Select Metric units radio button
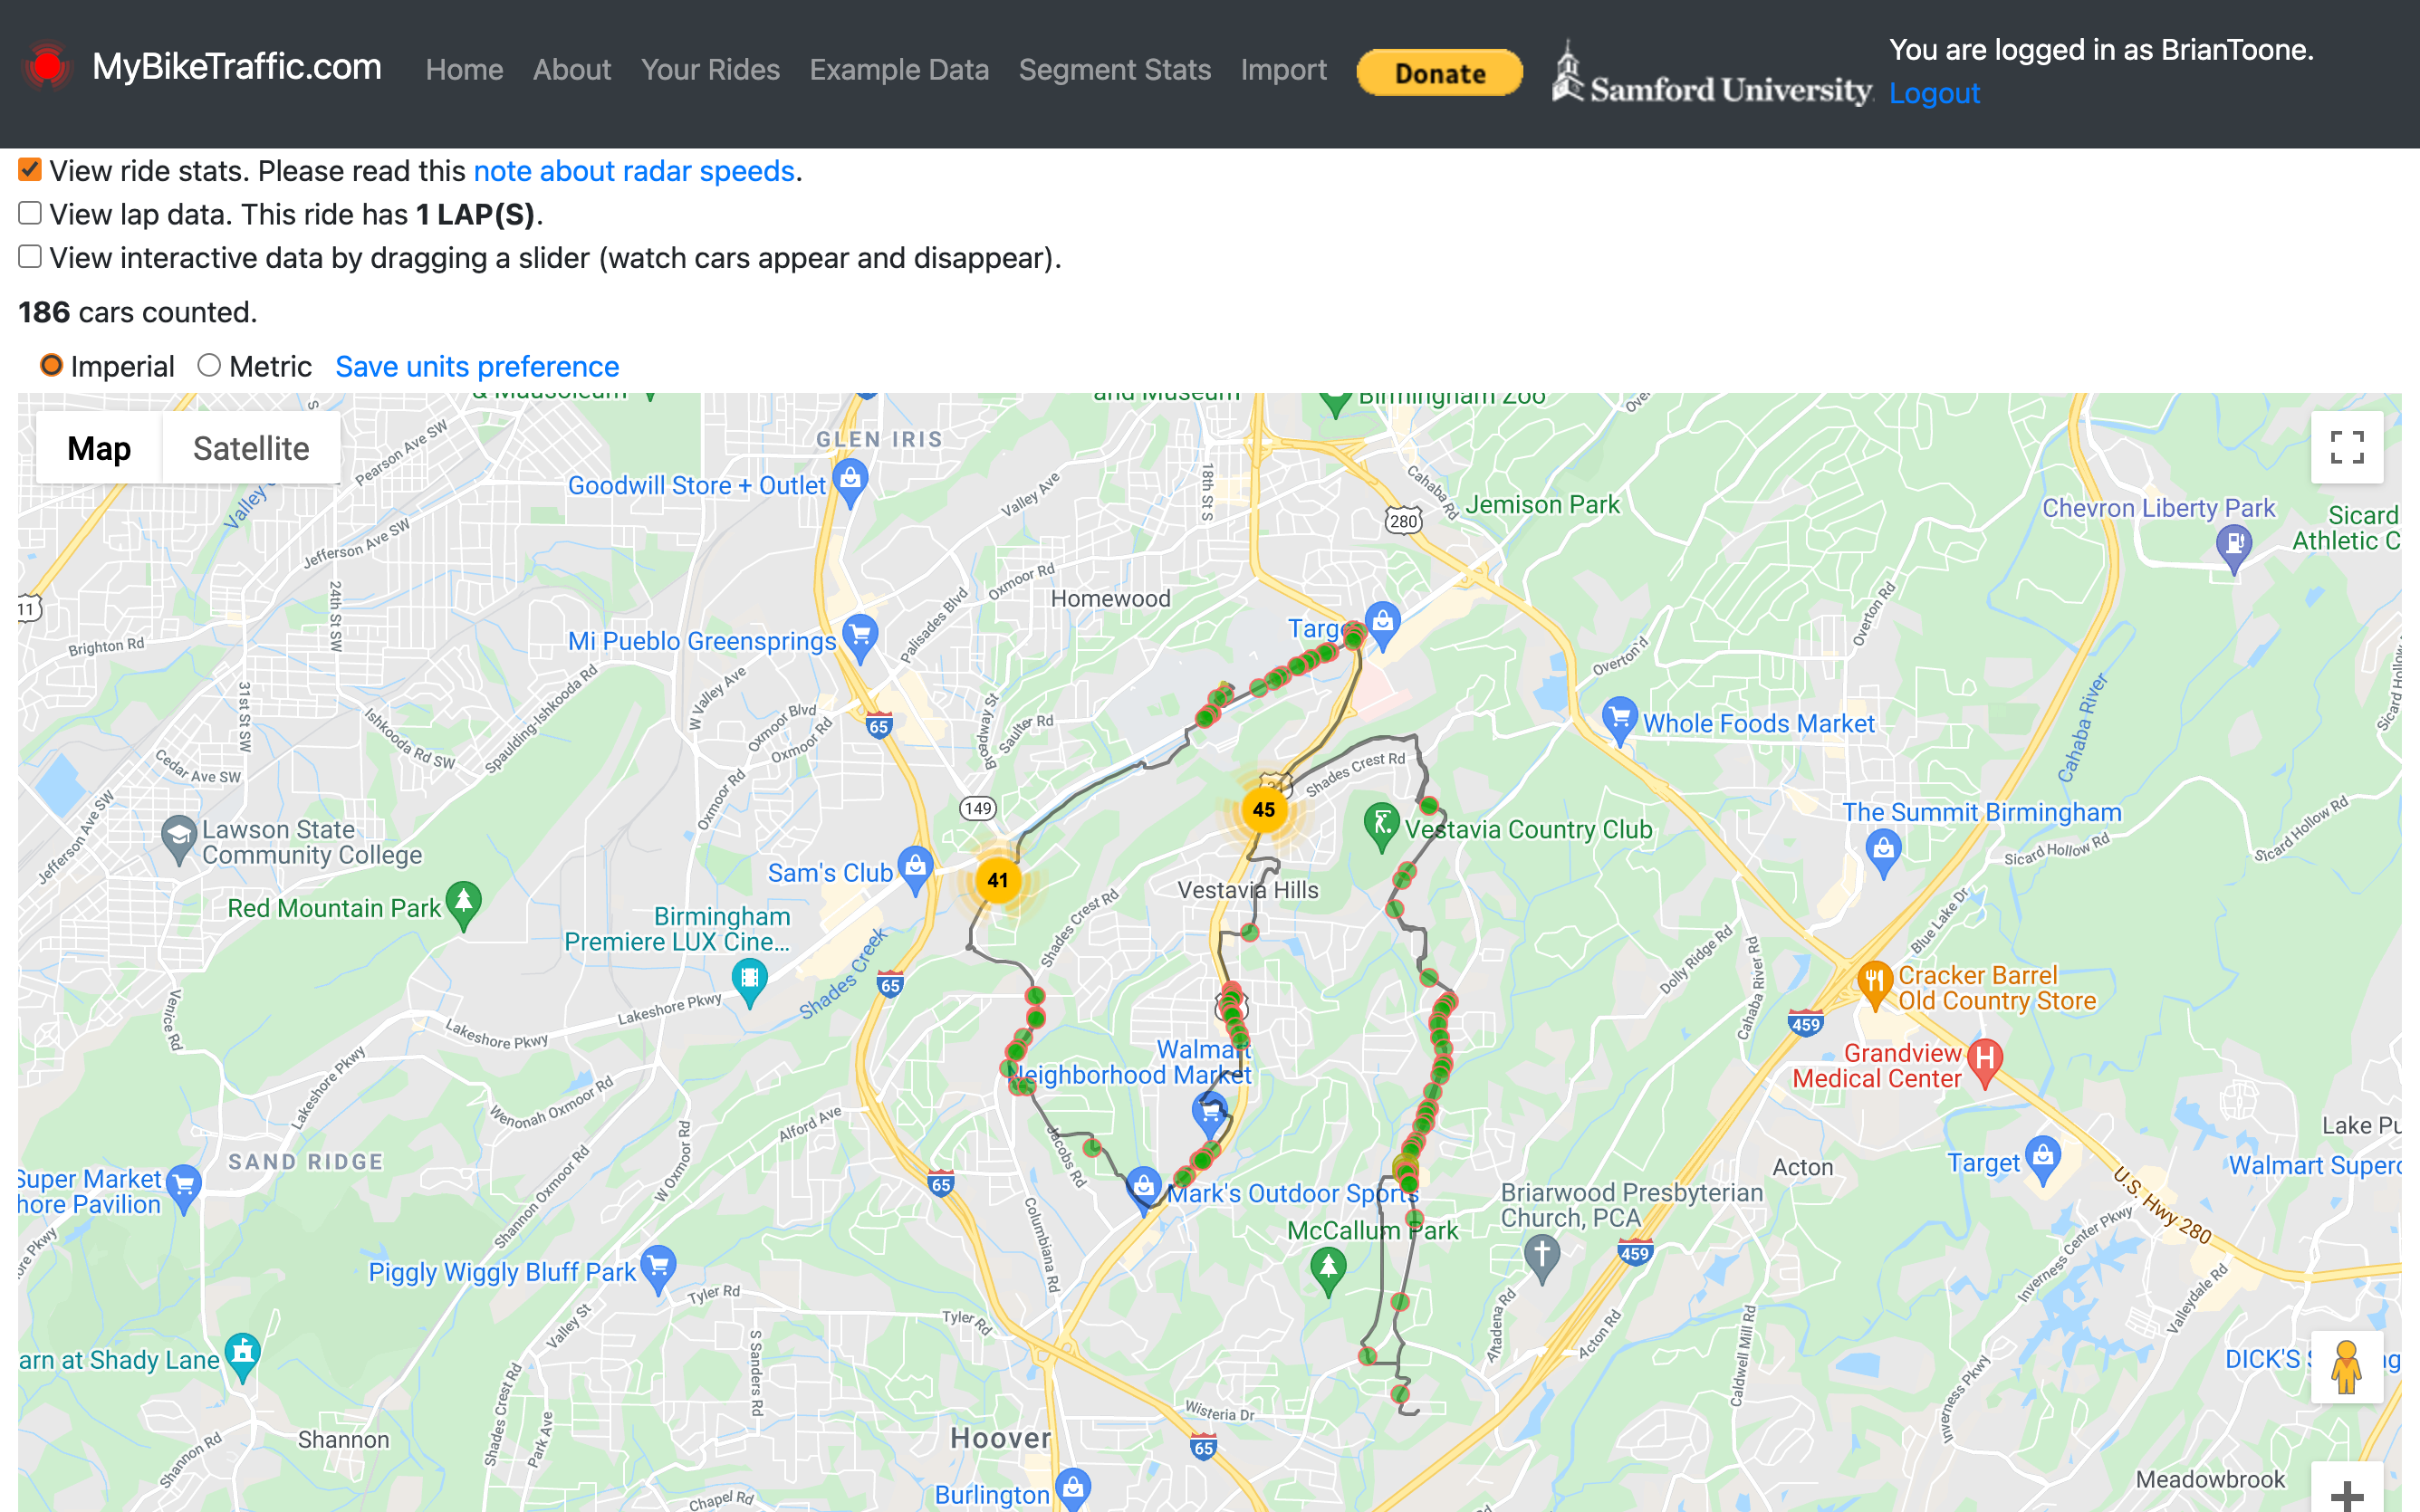The image size is (2420, 1512). click(x=209, y=365)
